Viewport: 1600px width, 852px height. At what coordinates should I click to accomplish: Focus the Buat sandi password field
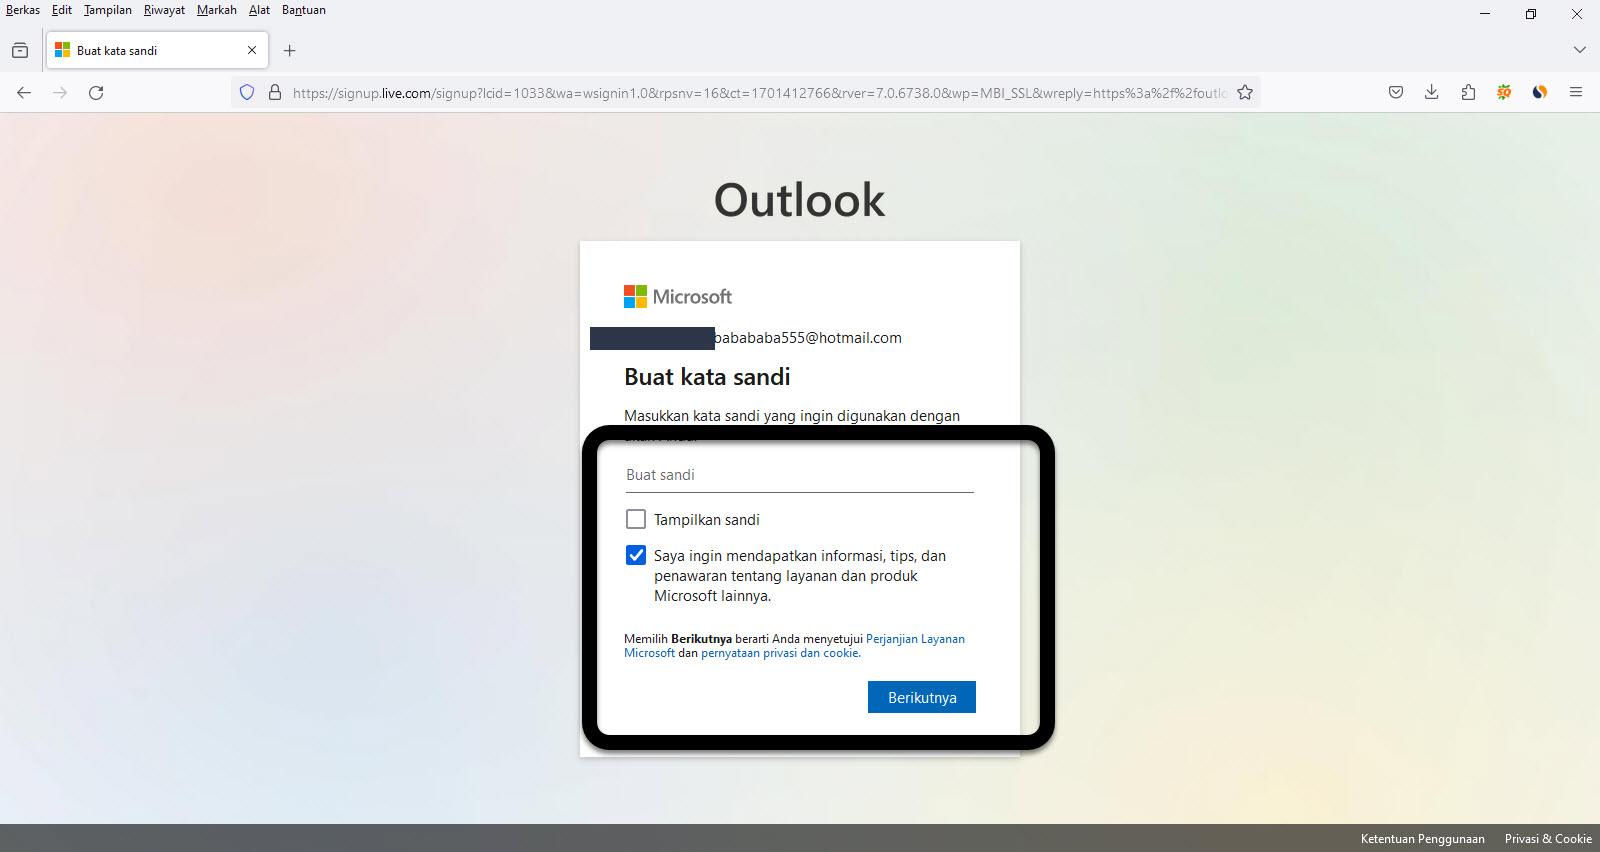(x=799, y=475)
